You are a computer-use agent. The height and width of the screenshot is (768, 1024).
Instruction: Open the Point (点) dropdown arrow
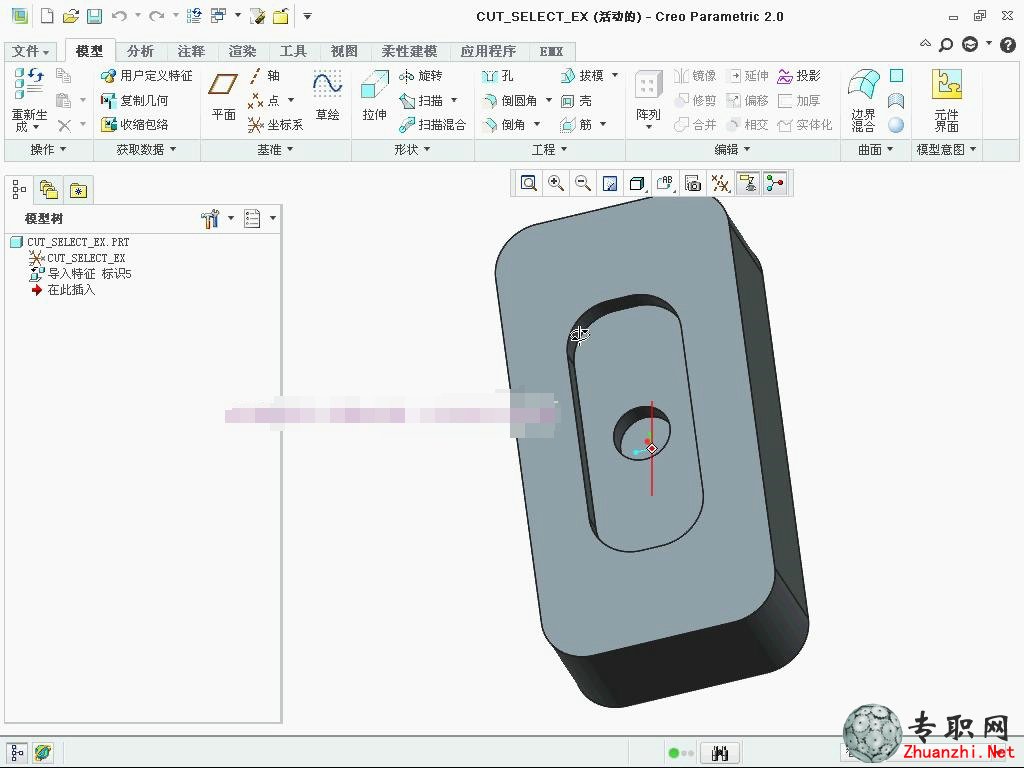pyautogui.click(x=291, y=101)
